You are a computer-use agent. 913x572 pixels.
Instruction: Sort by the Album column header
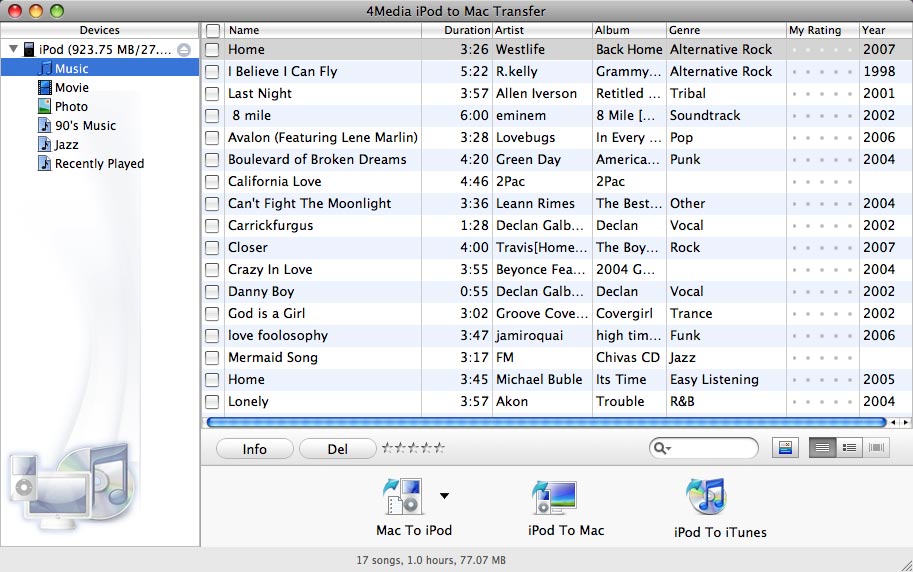click(629, 30)
